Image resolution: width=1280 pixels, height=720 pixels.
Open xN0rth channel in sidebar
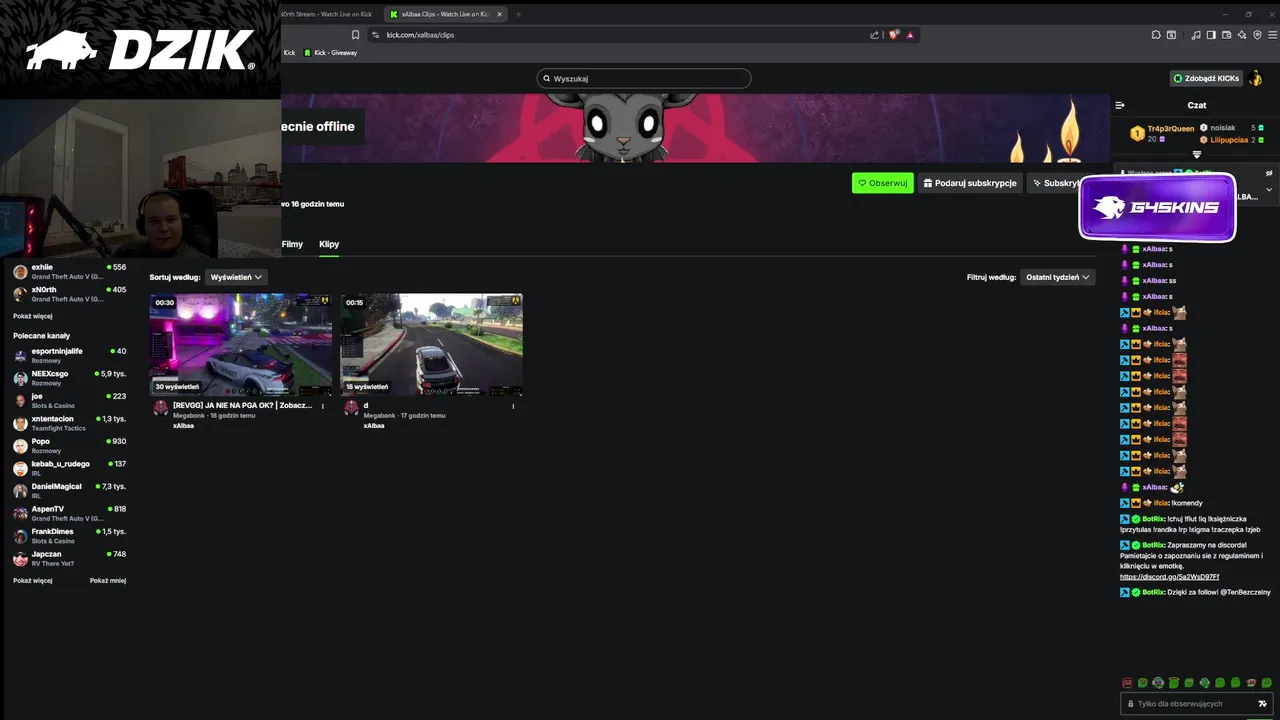click(70, 294)
